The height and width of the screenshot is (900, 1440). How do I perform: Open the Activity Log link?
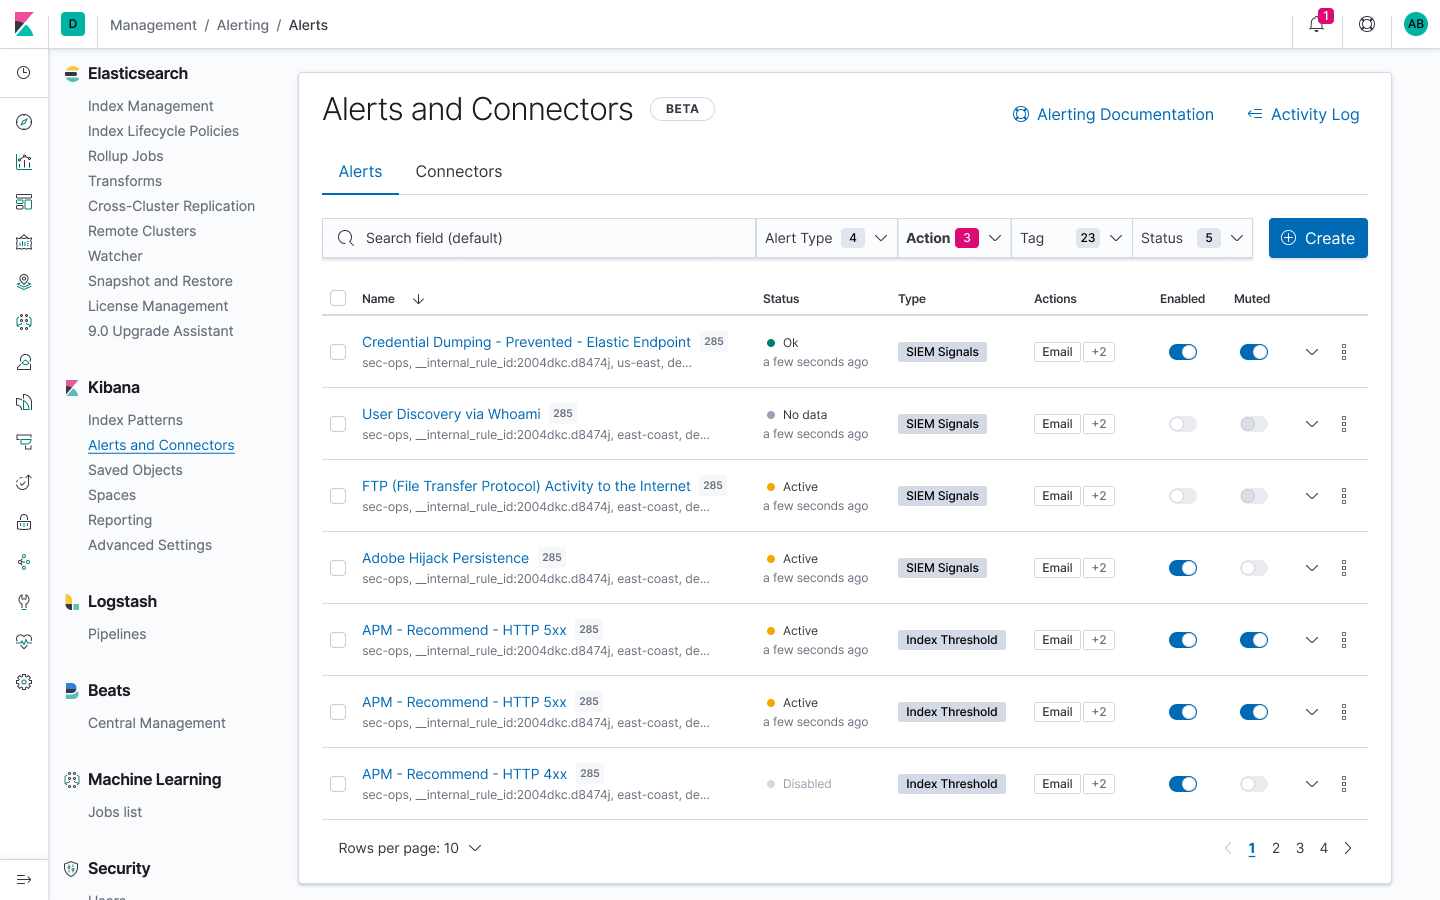point(1303,114)
